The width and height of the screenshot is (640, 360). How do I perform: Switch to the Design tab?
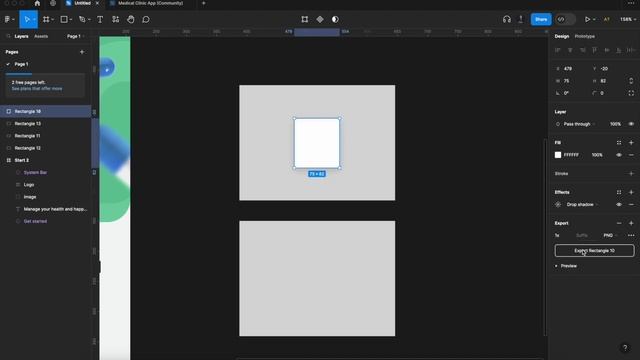coord(562,36)
